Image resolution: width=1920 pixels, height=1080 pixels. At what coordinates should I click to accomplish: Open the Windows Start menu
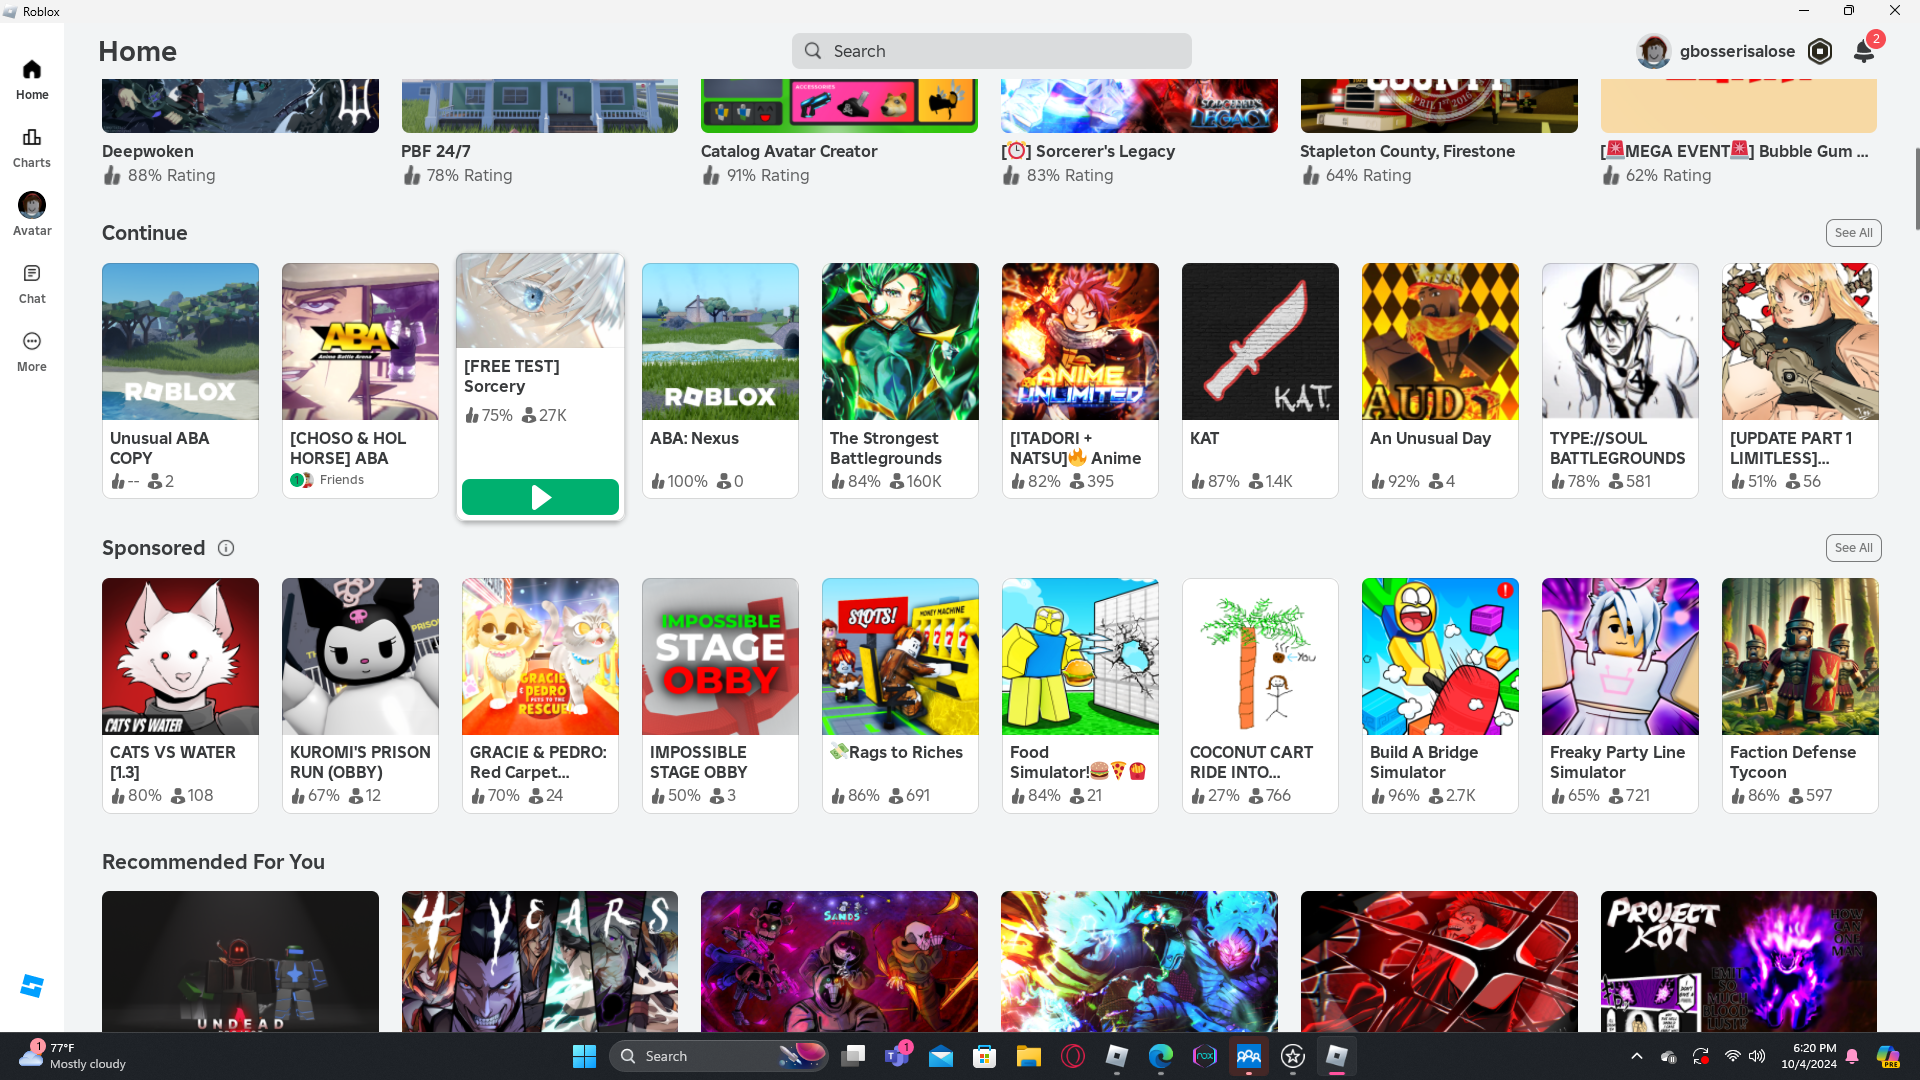[584, 1056]
